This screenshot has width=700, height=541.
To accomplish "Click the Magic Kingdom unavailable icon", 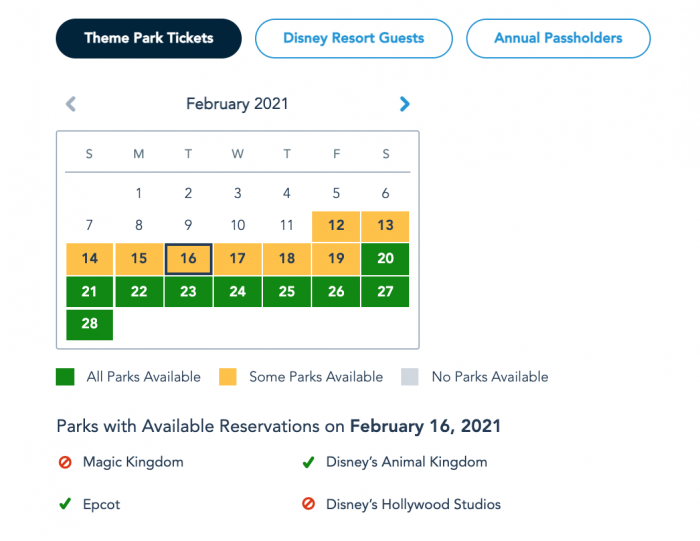I will tap(65, 462).
